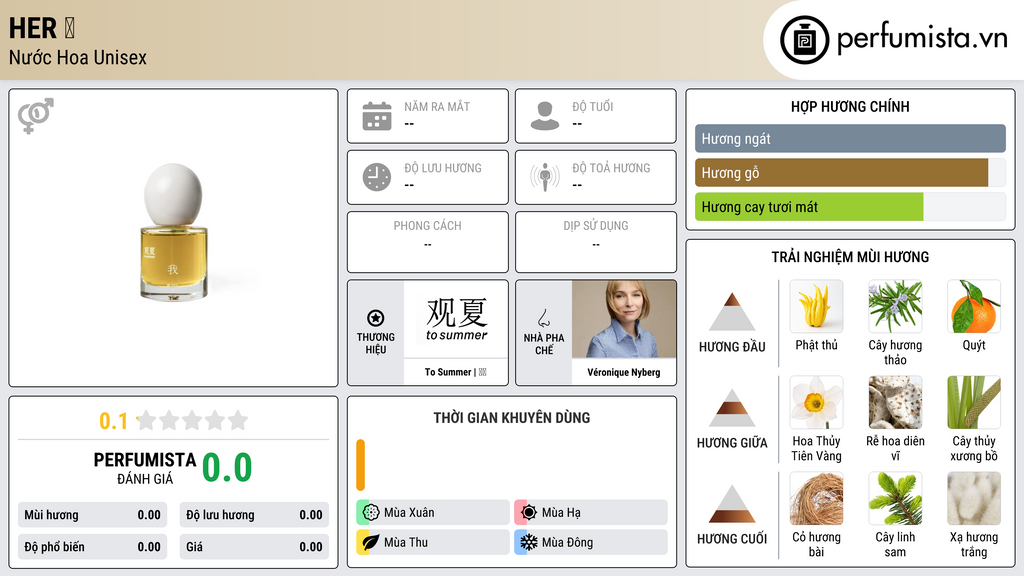The width and height of the screenshot is (1024, 576).
Task: Click the Mùa Thu leaf icon
Action: pos(371,543)
